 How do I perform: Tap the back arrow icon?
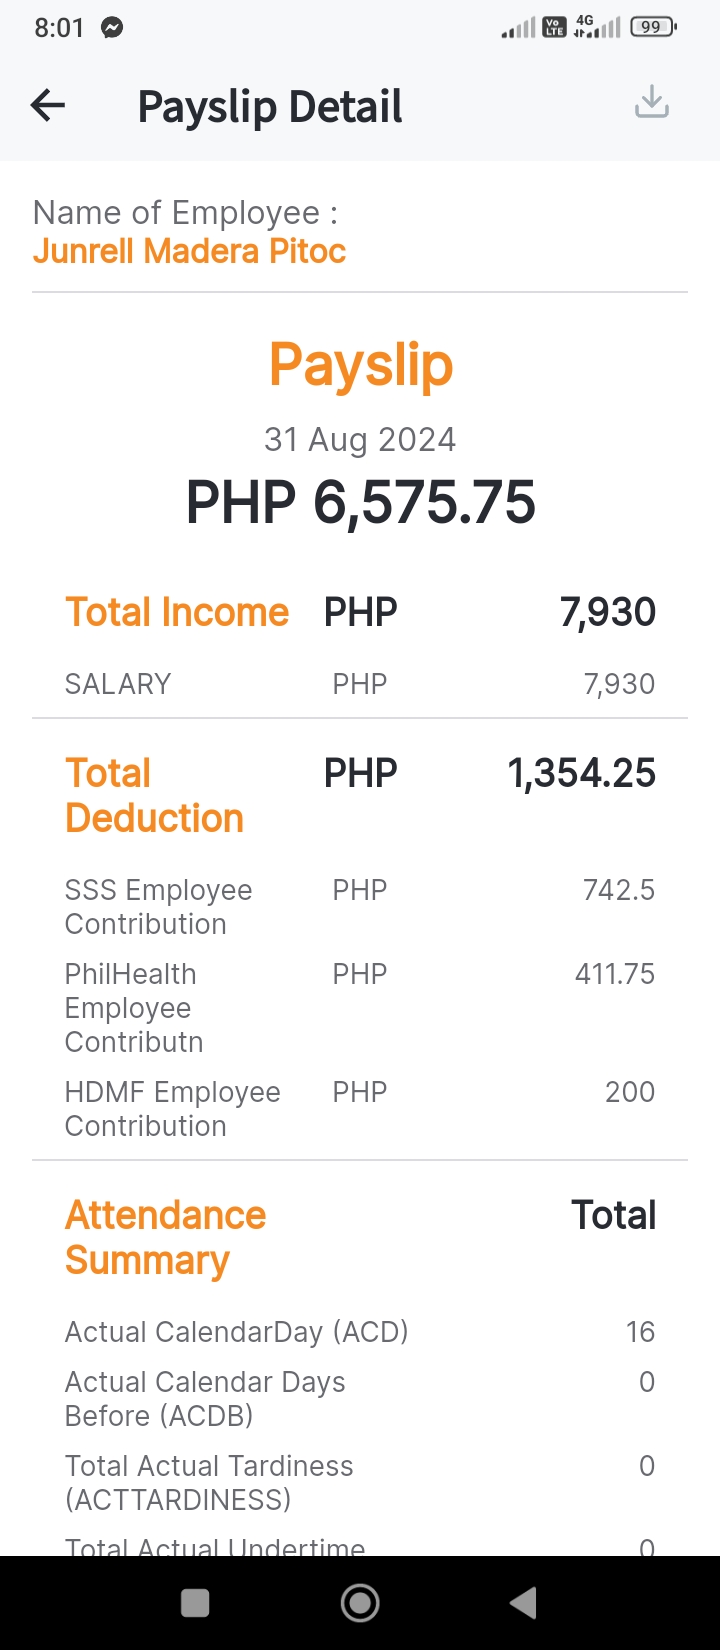(x=48, y=105)
